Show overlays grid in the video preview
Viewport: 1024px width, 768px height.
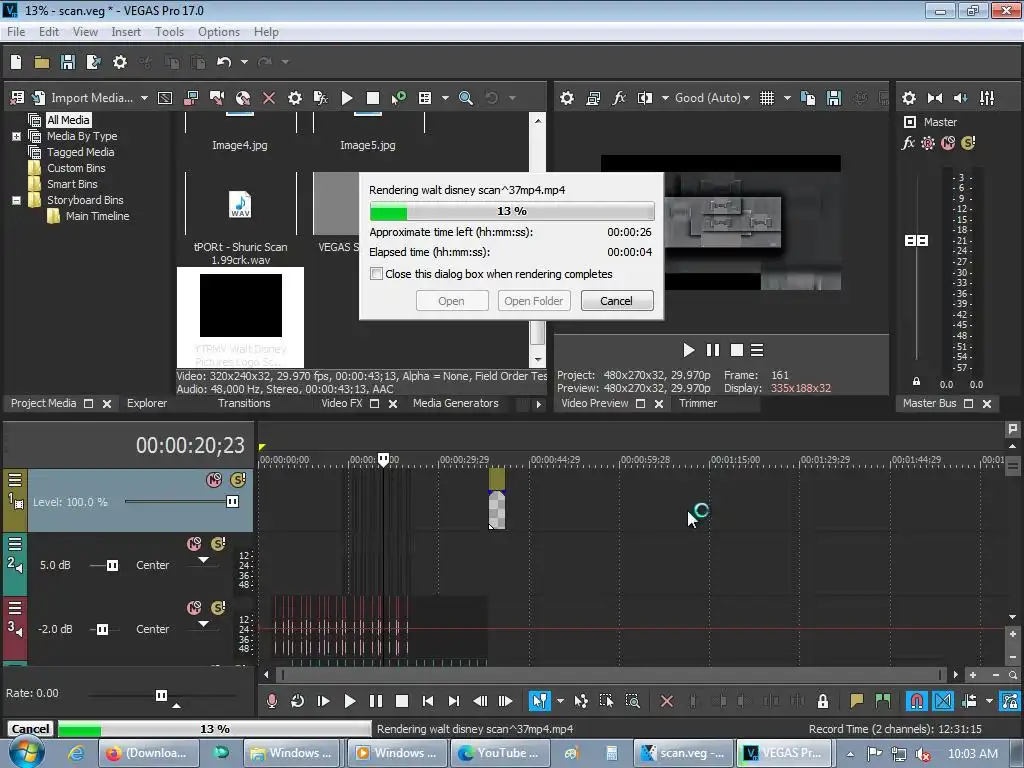pyautogui.click(x=767, y=98)
